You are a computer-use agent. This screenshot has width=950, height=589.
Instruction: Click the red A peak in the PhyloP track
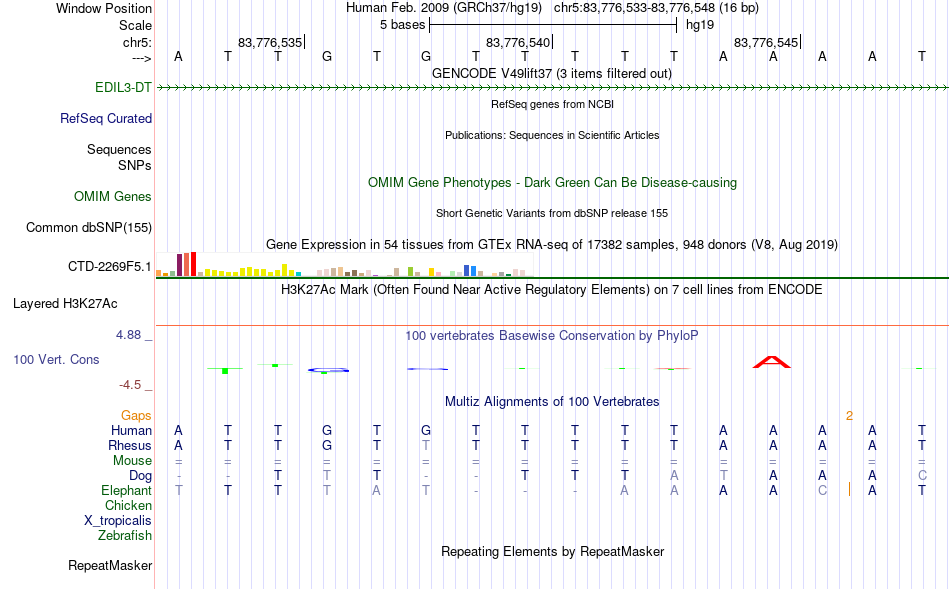click(772, 362)
